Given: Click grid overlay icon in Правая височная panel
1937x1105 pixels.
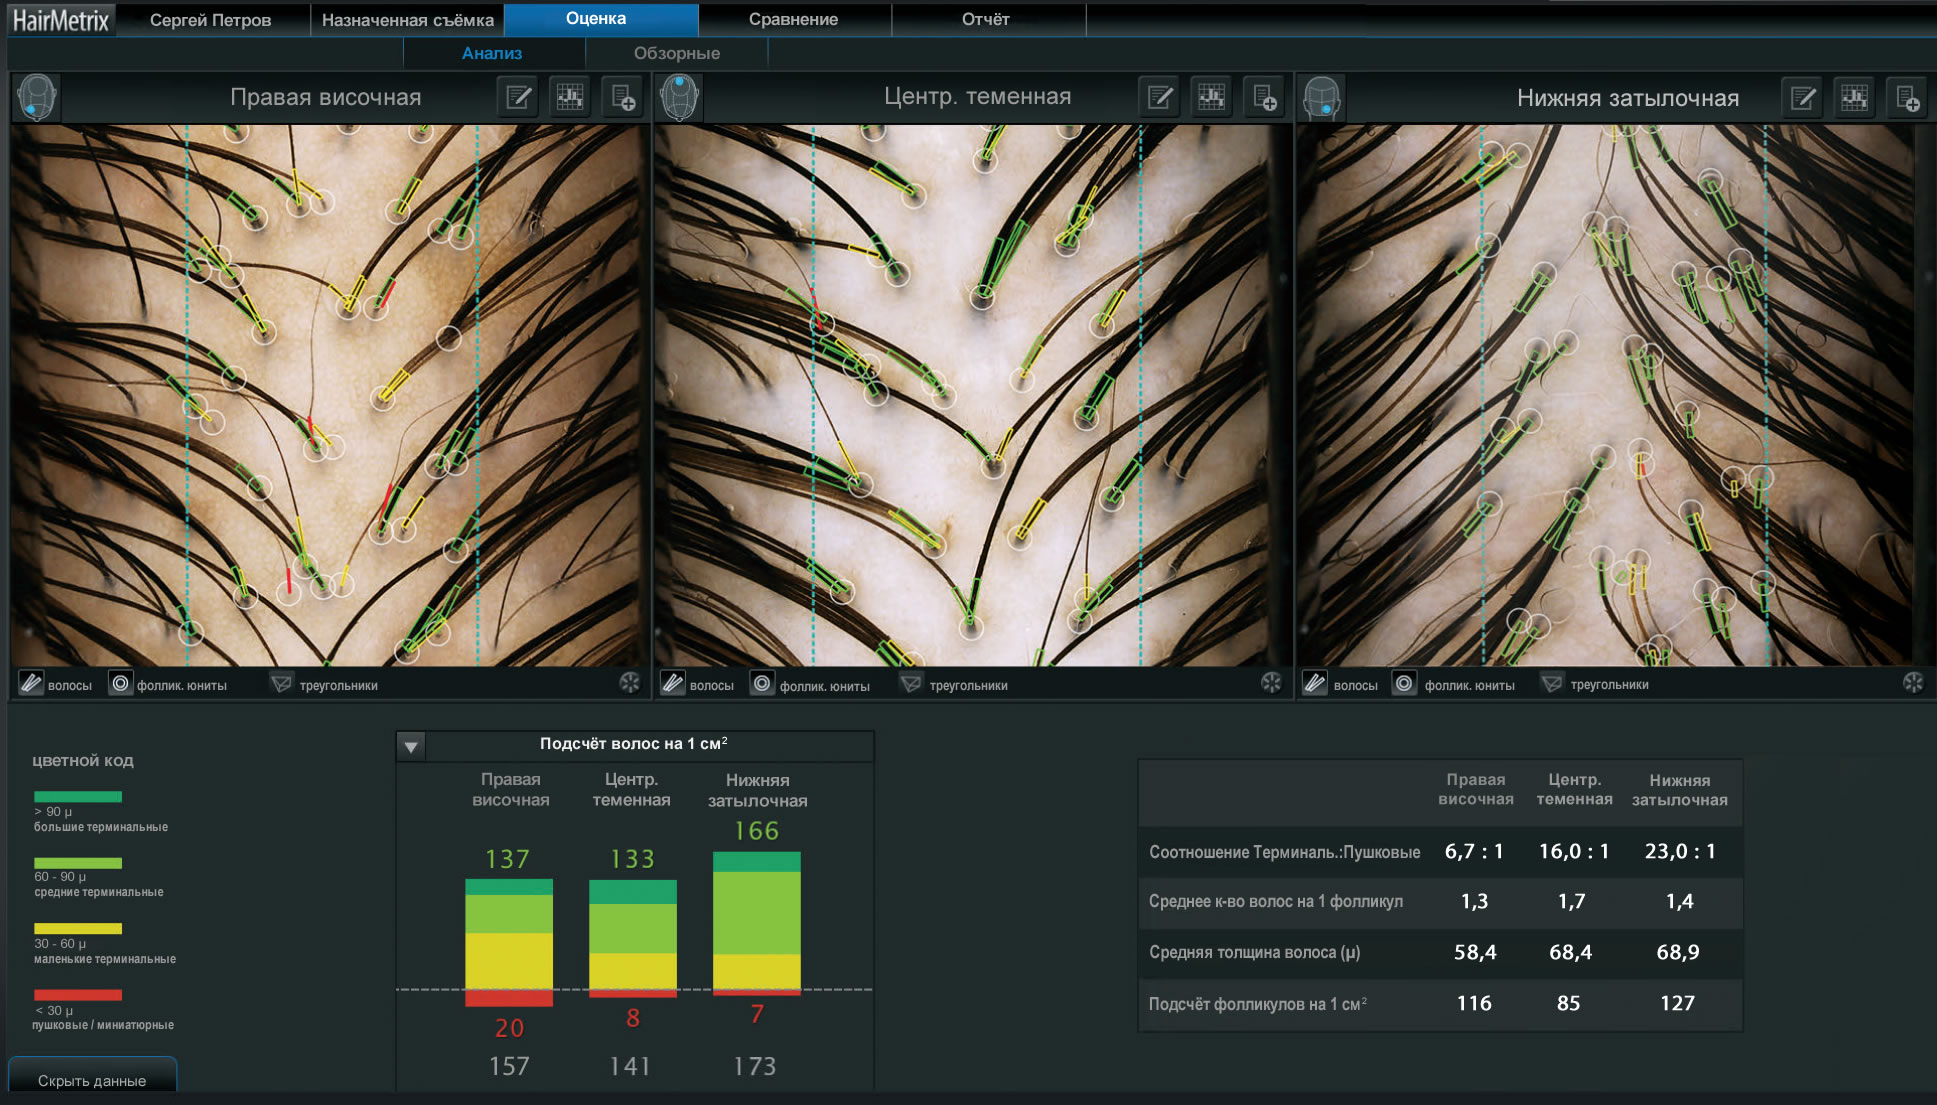Looking at the screenshot, I should (x=570, y=97).
